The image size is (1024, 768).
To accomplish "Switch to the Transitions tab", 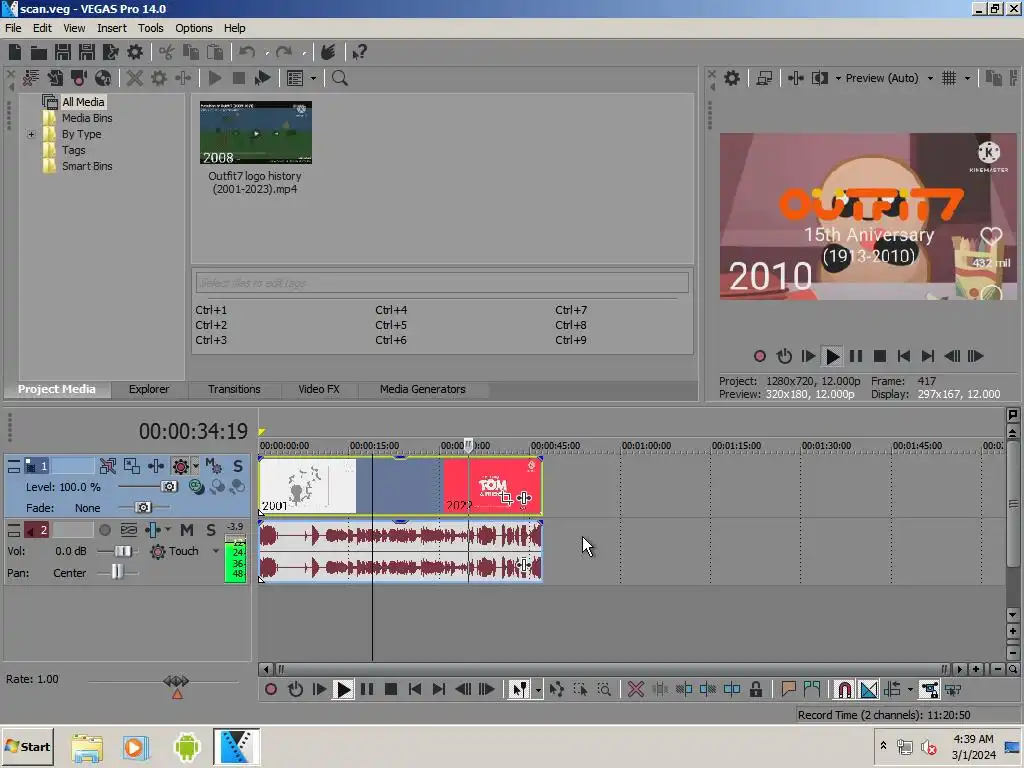I will point(234,389).
